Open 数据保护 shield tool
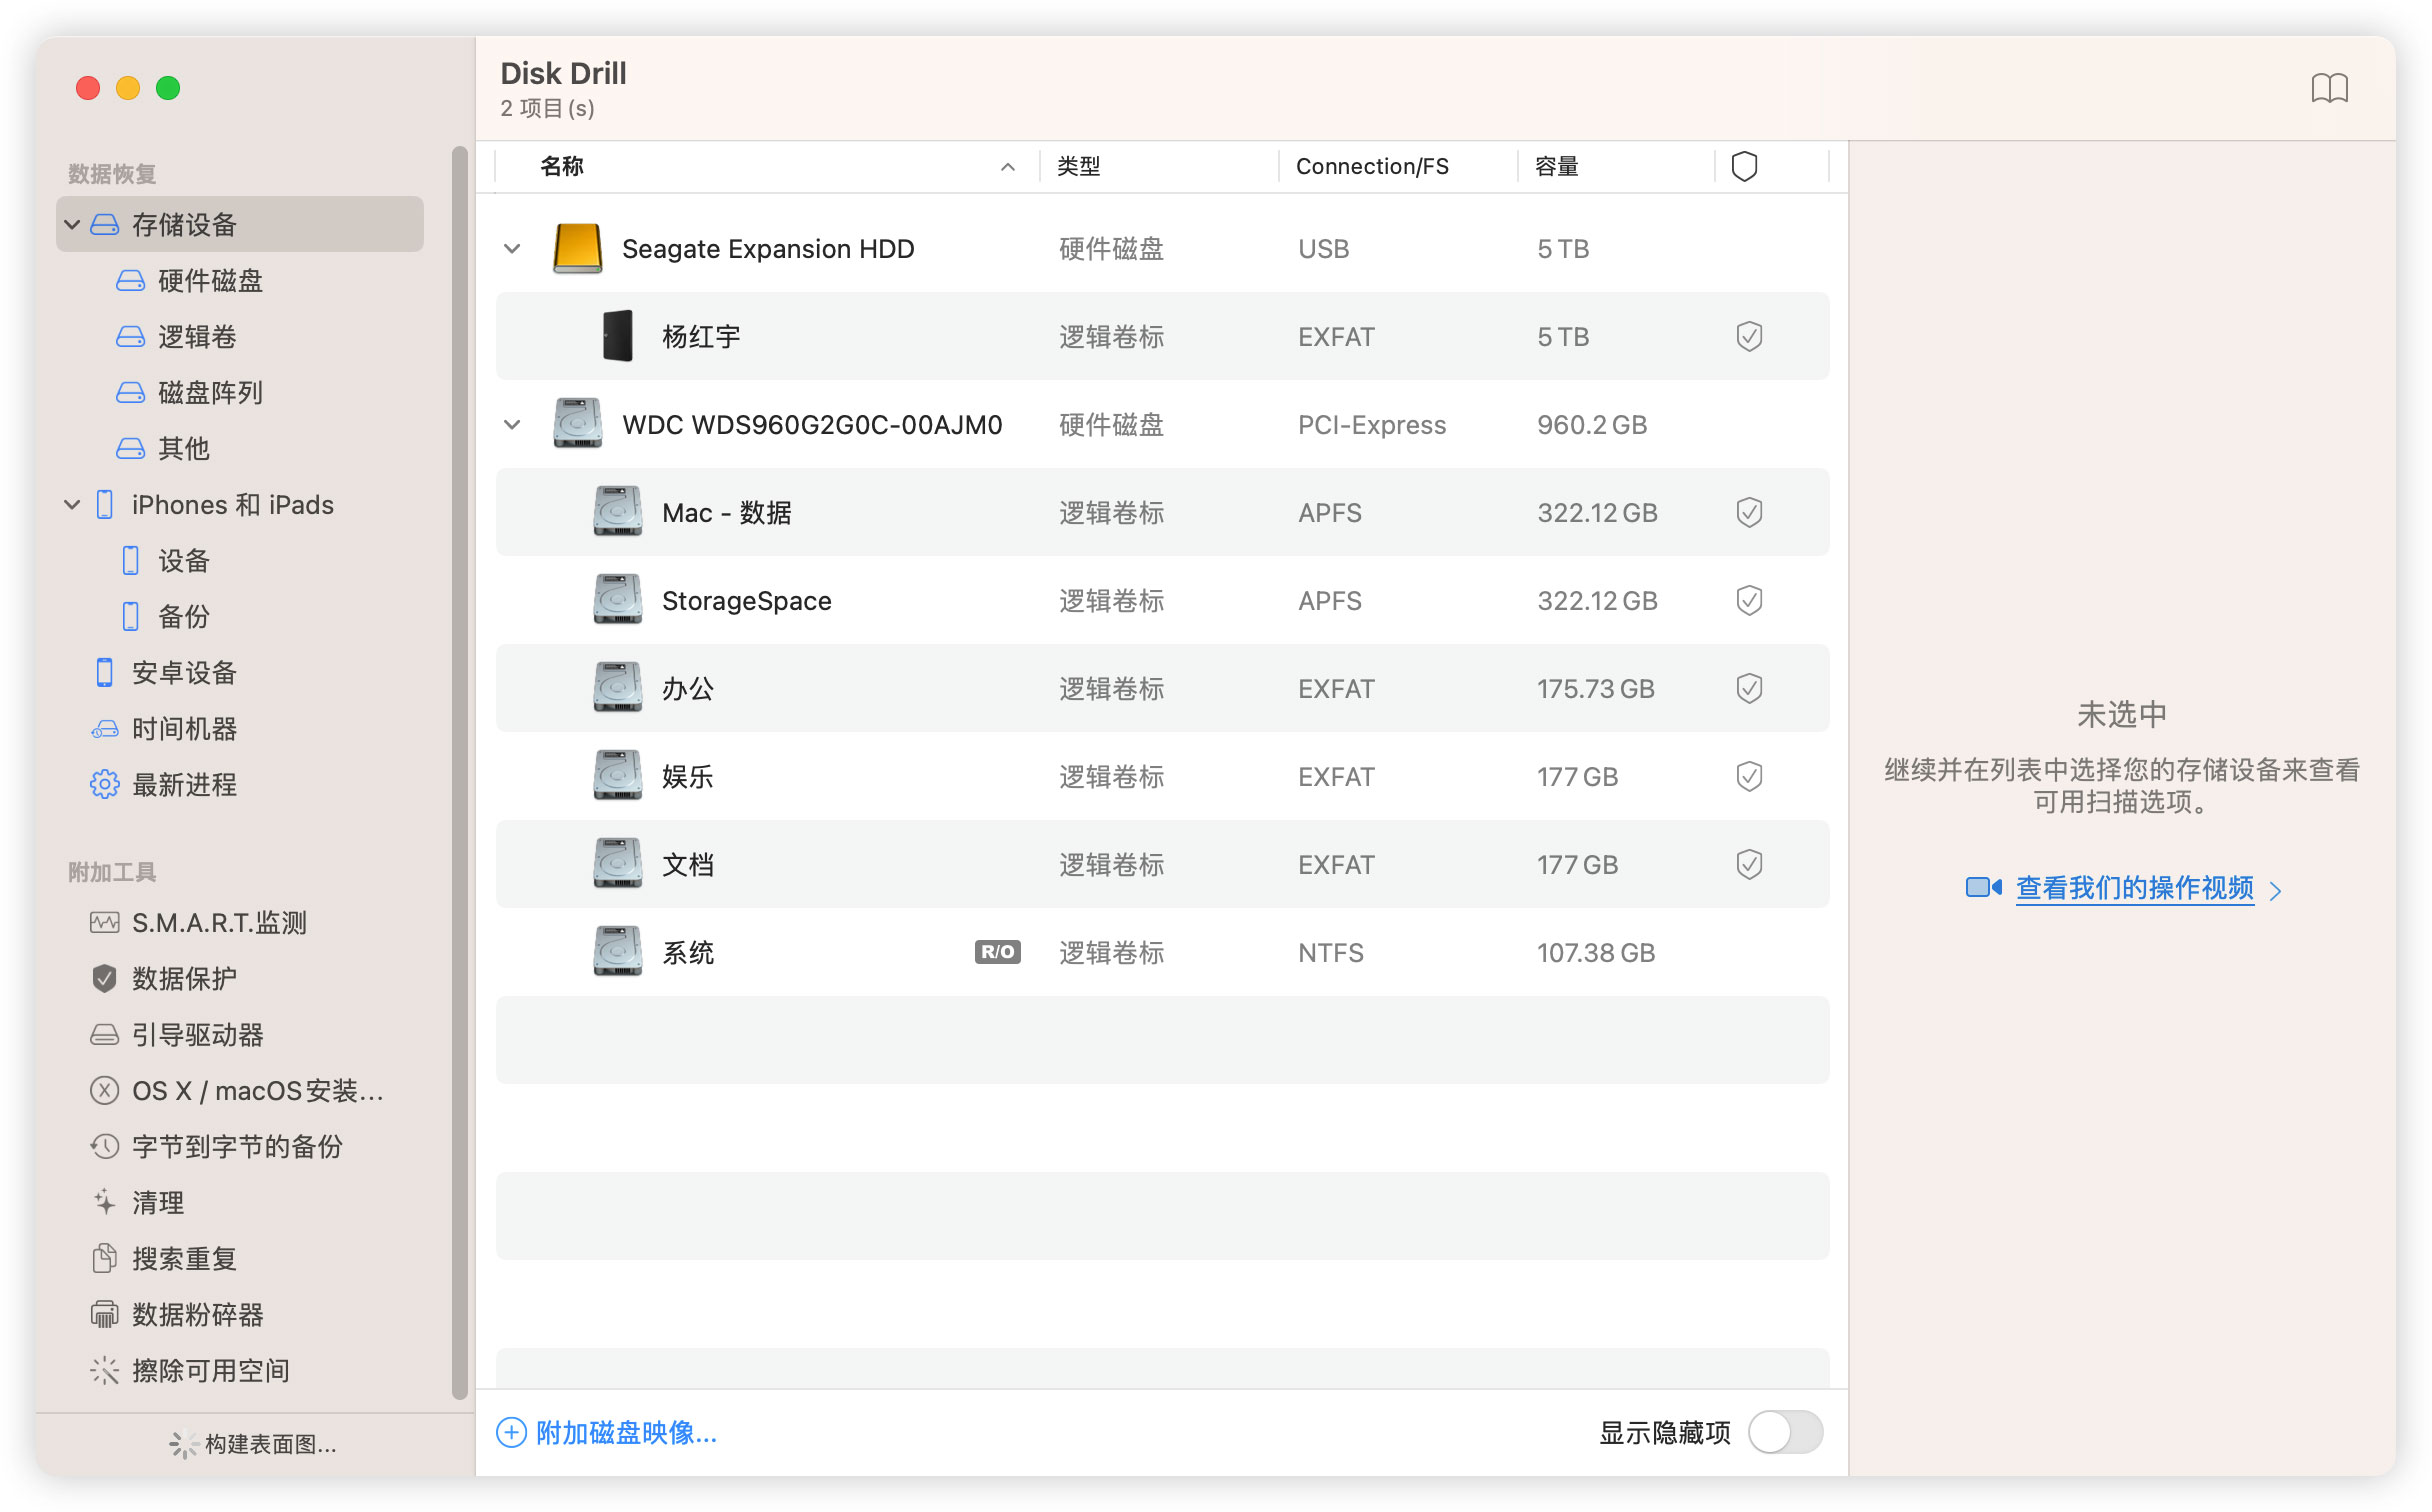This screenshot has height=1512, width=2432. [164, 978]
